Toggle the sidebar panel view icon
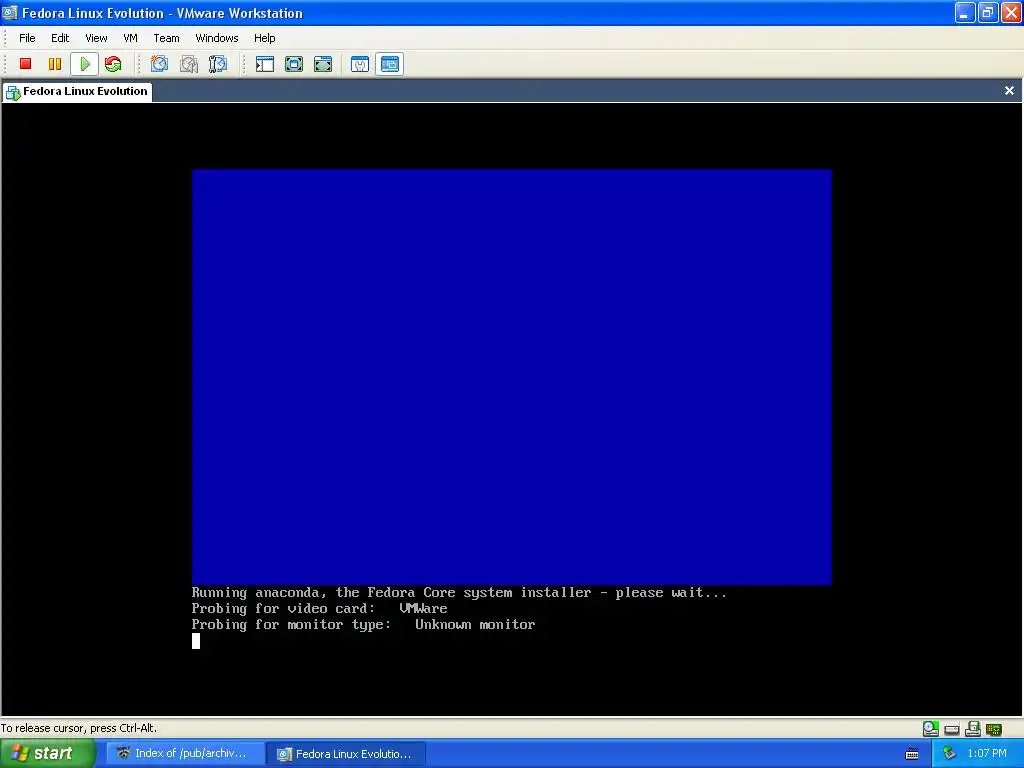1024x768 pixels. [x=264, y=64]
